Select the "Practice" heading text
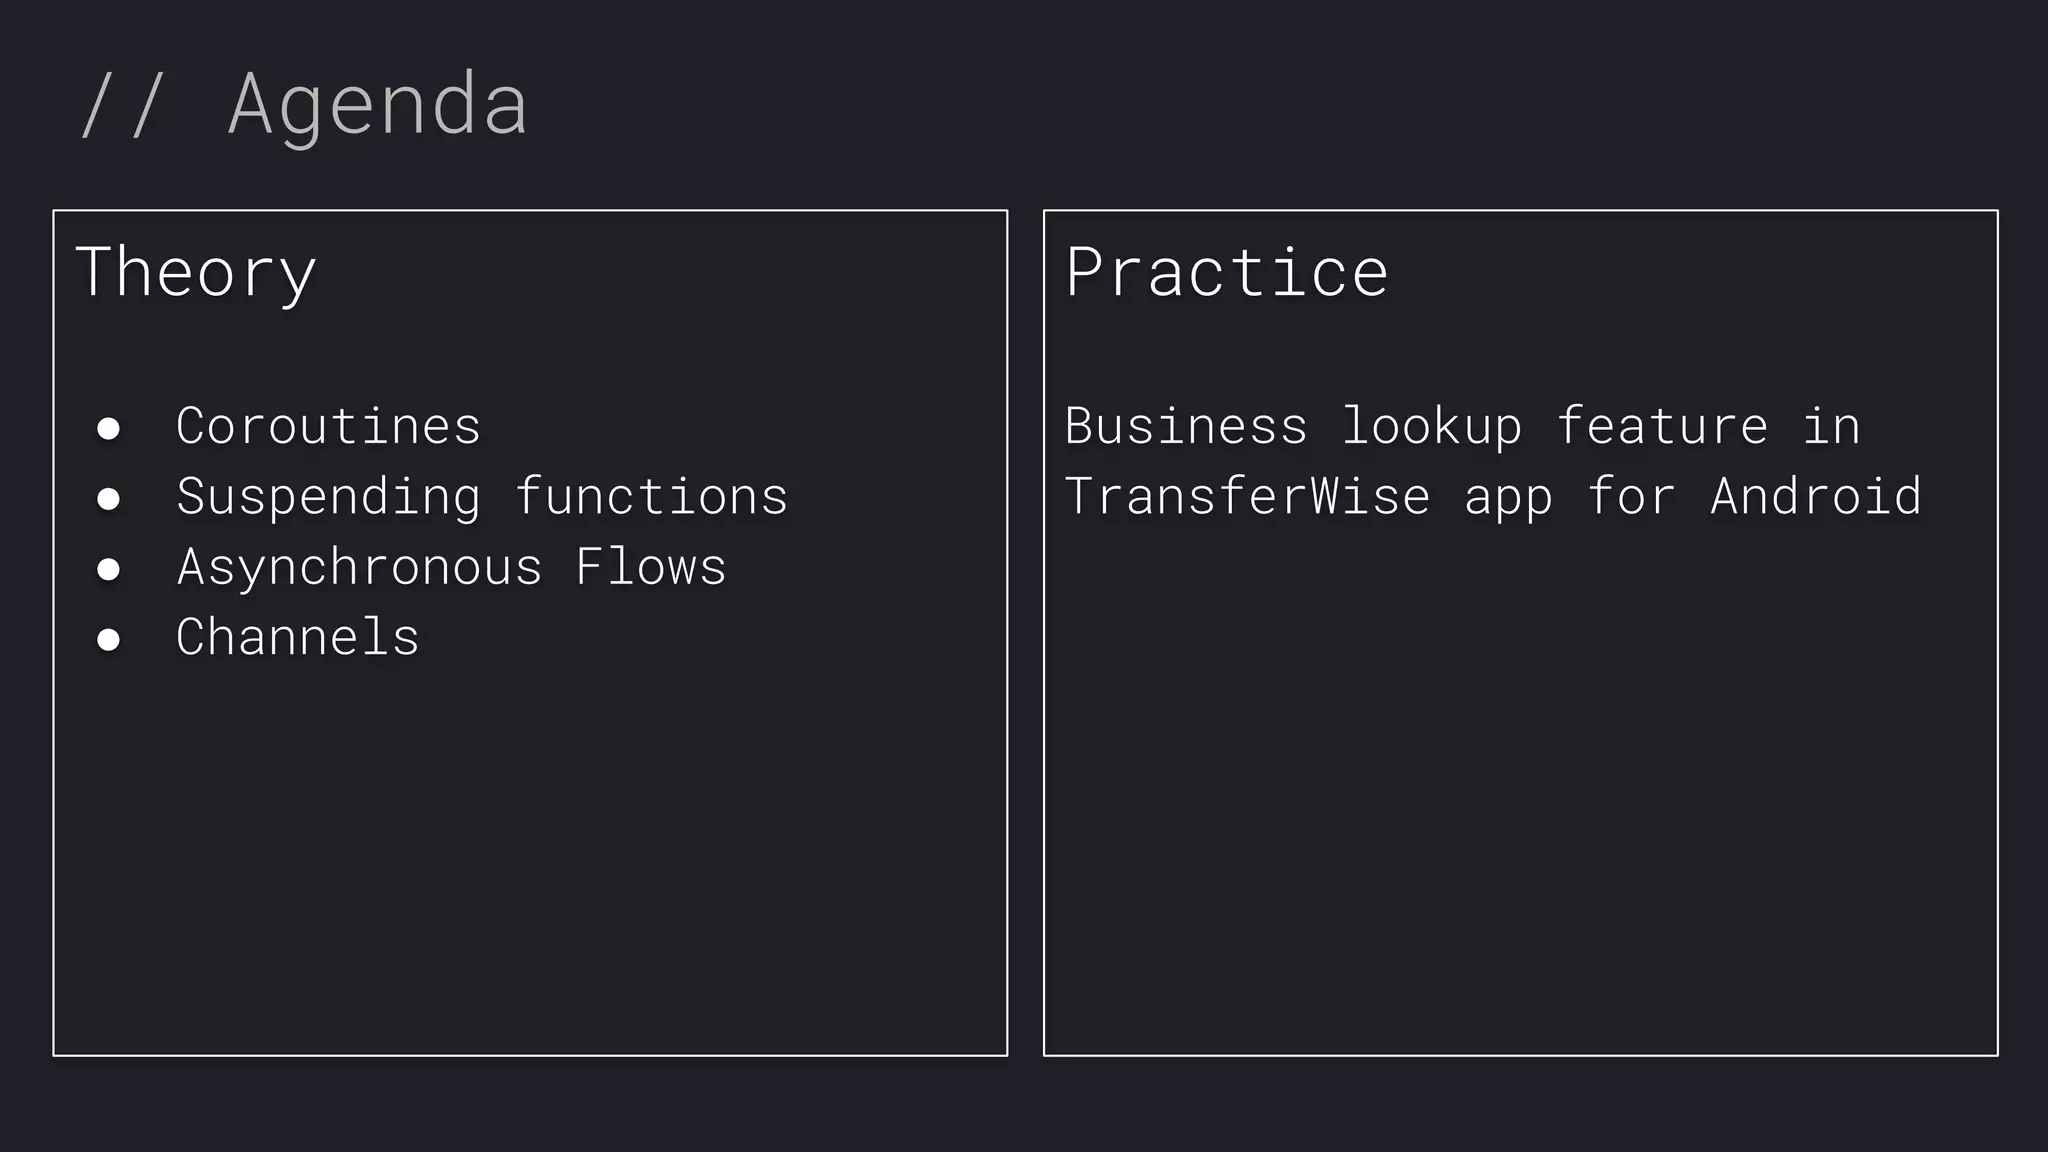The height and width of the screenshot is (1152, 2048). (x=1227, y=272)
